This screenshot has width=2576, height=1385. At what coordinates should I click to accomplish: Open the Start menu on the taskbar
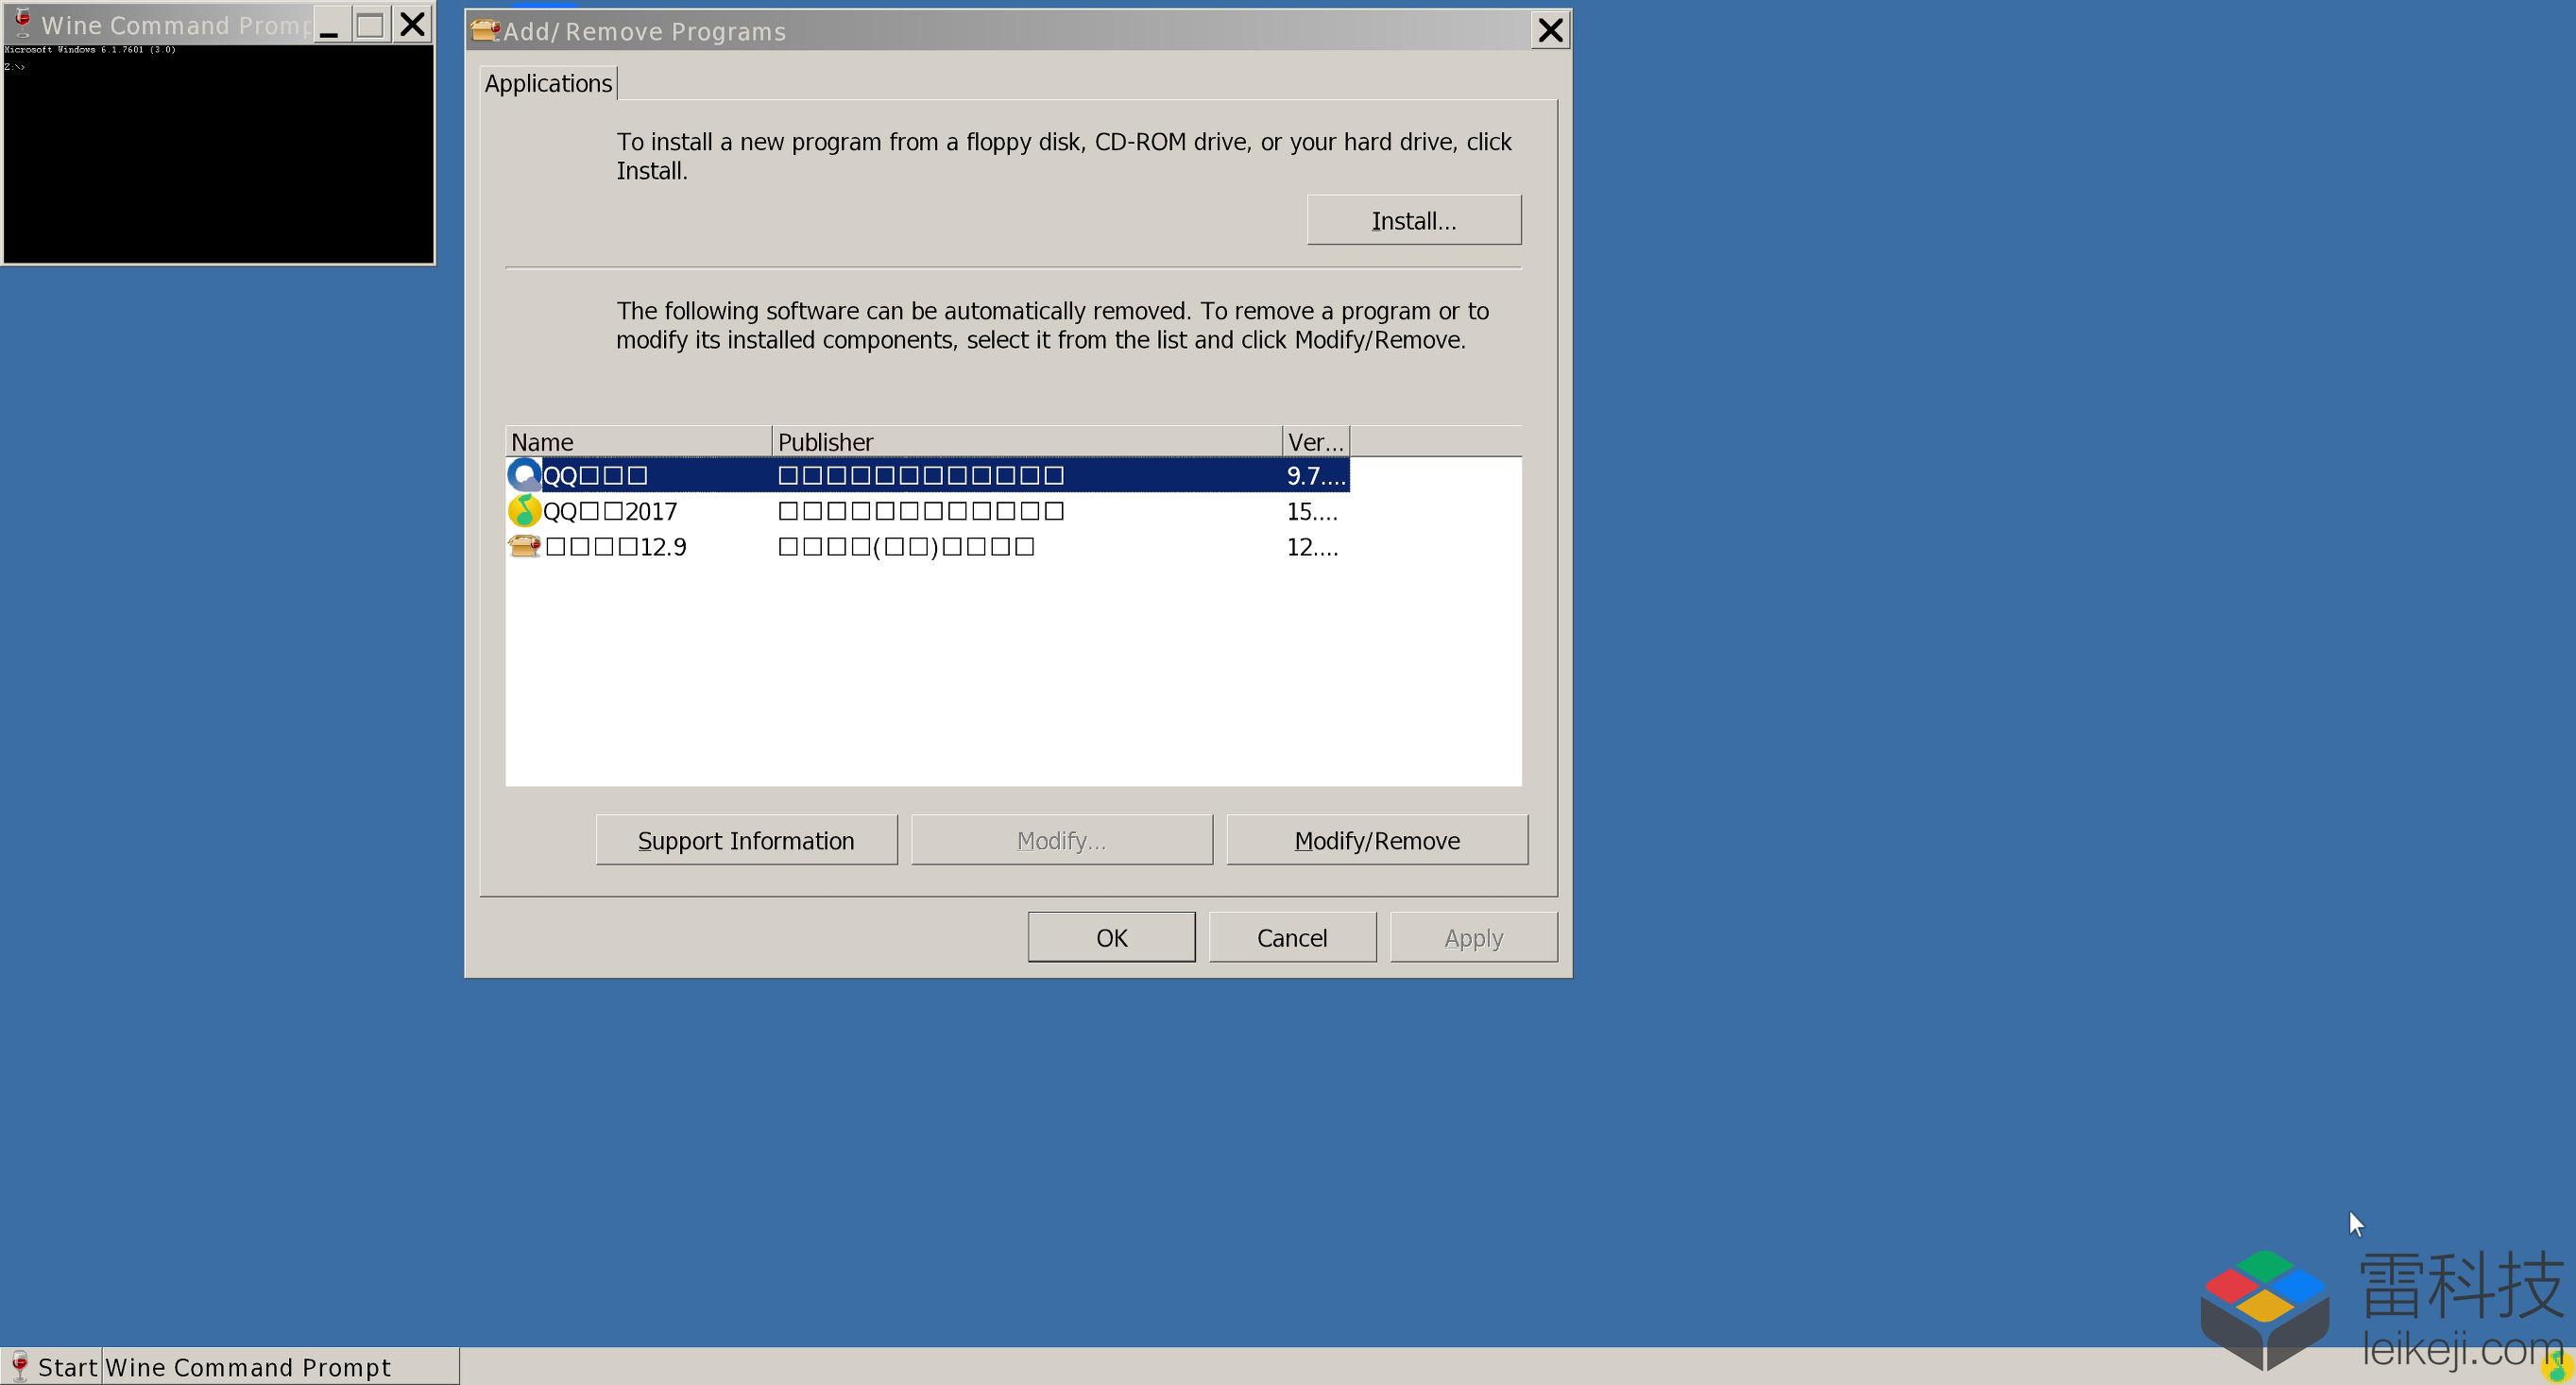click(x=52, y=1366)
